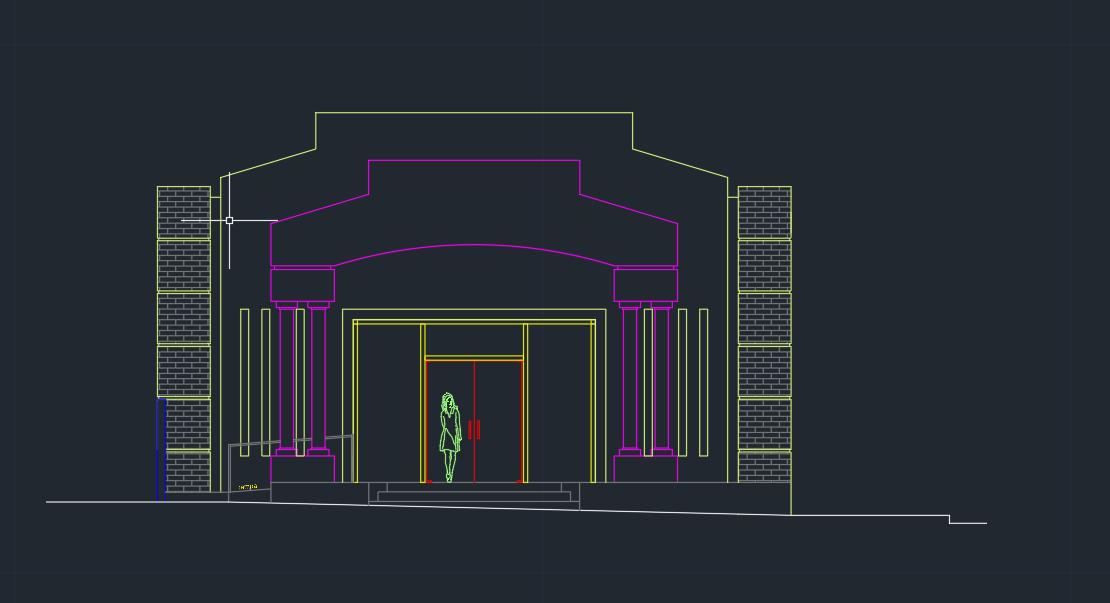Viewport: 1110px width, 603px height.
Task: Select the transom panel above the red doors
Action: [x=474, y=341]
